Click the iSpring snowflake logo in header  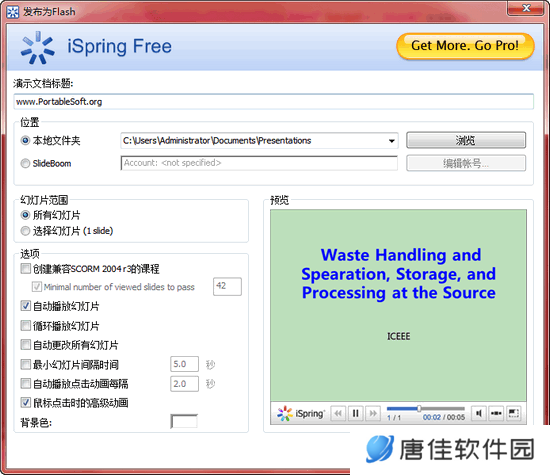(x=37, y=47)
